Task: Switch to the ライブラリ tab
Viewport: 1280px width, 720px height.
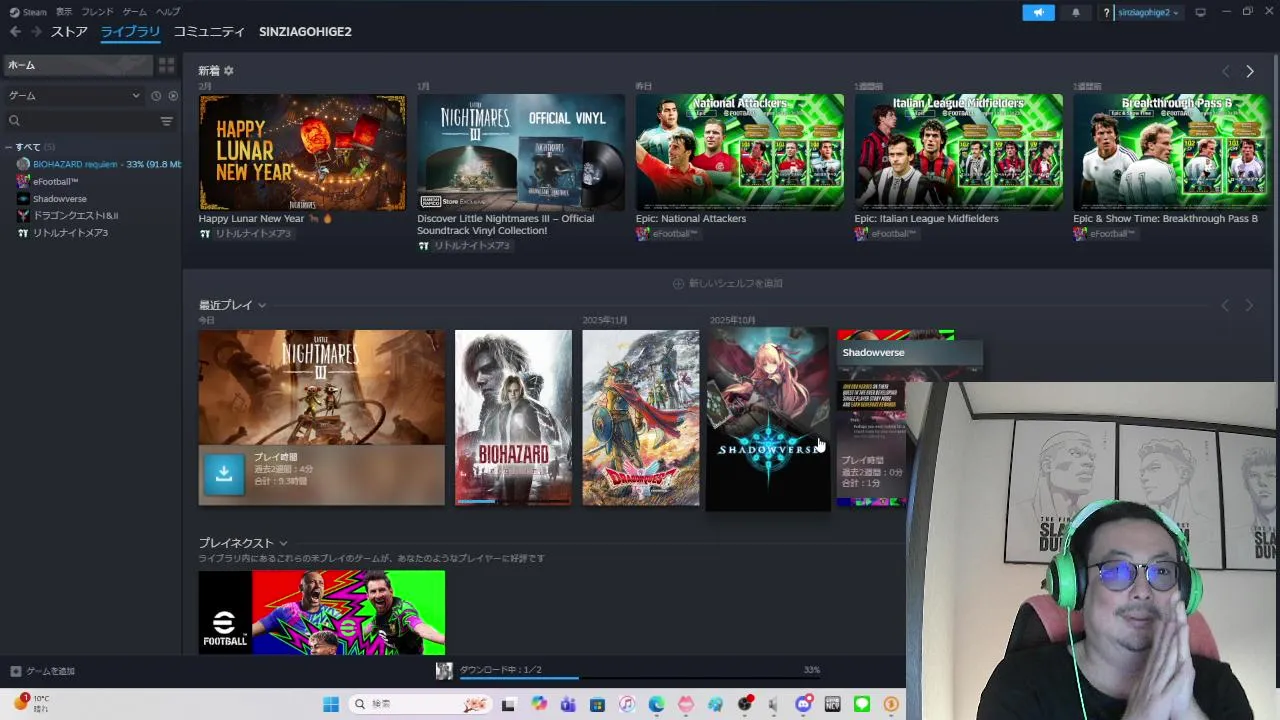Action: (x=130, y=32)
